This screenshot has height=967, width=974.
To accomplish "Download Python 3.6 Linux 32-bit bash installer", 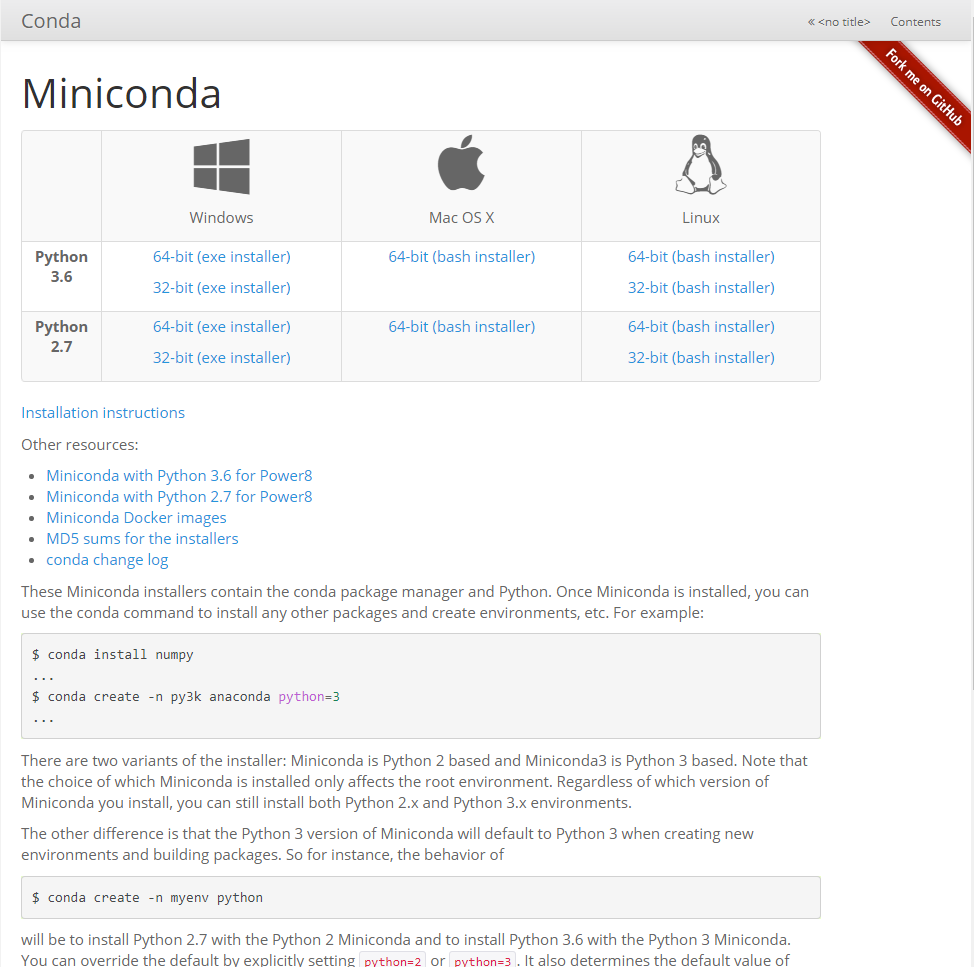I will pos(701,288).
